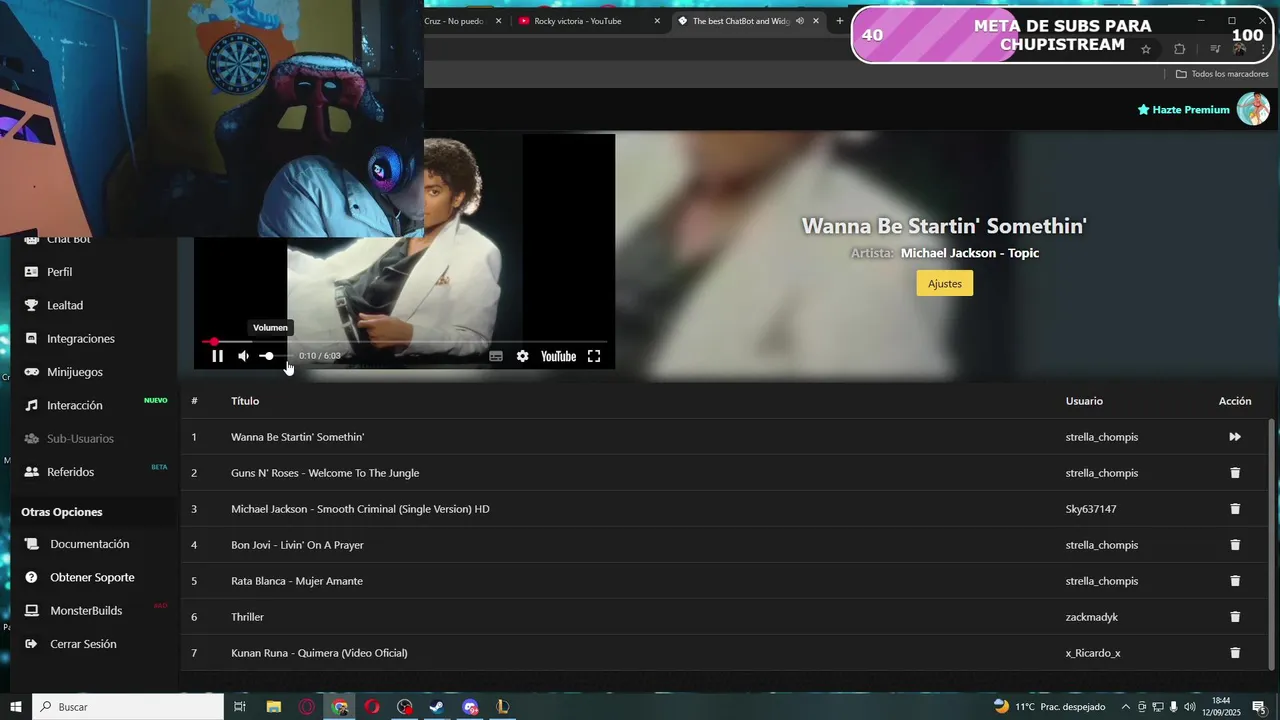
Task: Close the Rocky victoria YouTube tab
Action: tap(657, 21)
